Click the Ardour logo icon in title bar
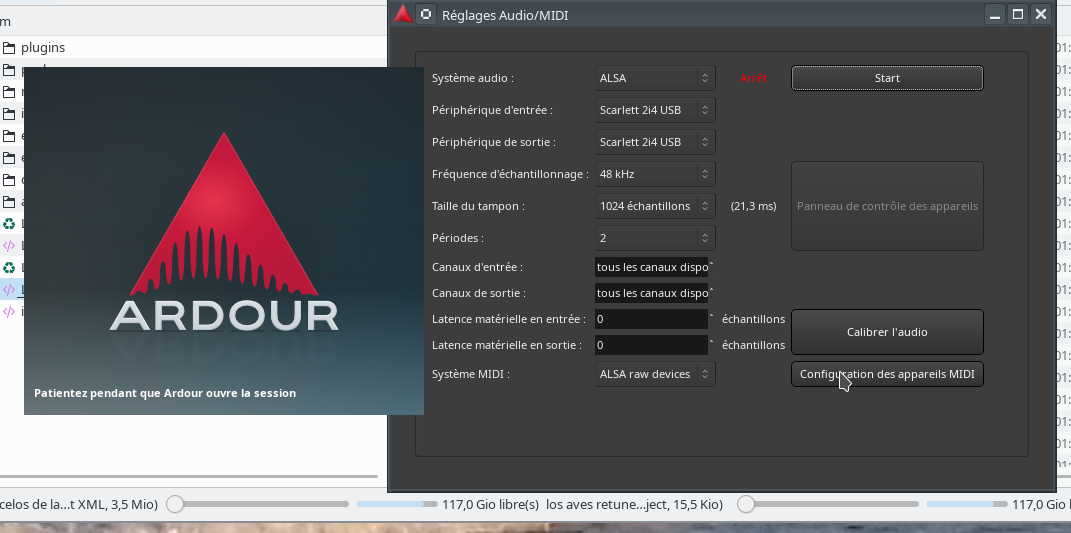The height and width of the screenshot is (533, 1071). click(404, 14)
